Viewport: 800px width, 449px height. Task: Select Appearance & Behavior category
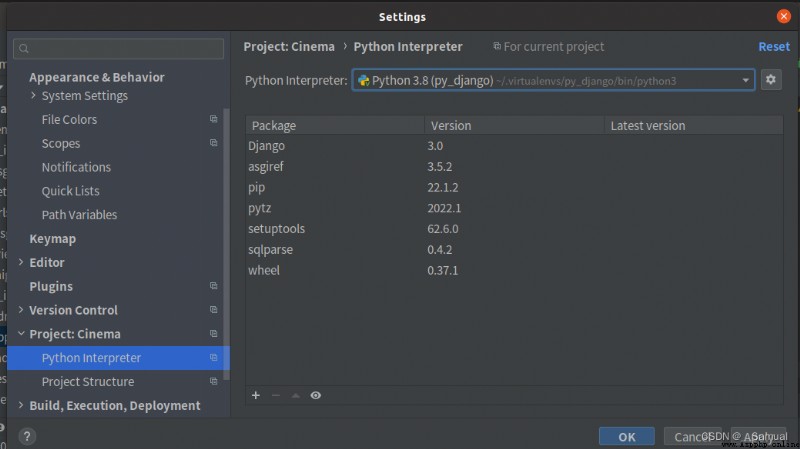pyautogui.click(x=97, y=77)
